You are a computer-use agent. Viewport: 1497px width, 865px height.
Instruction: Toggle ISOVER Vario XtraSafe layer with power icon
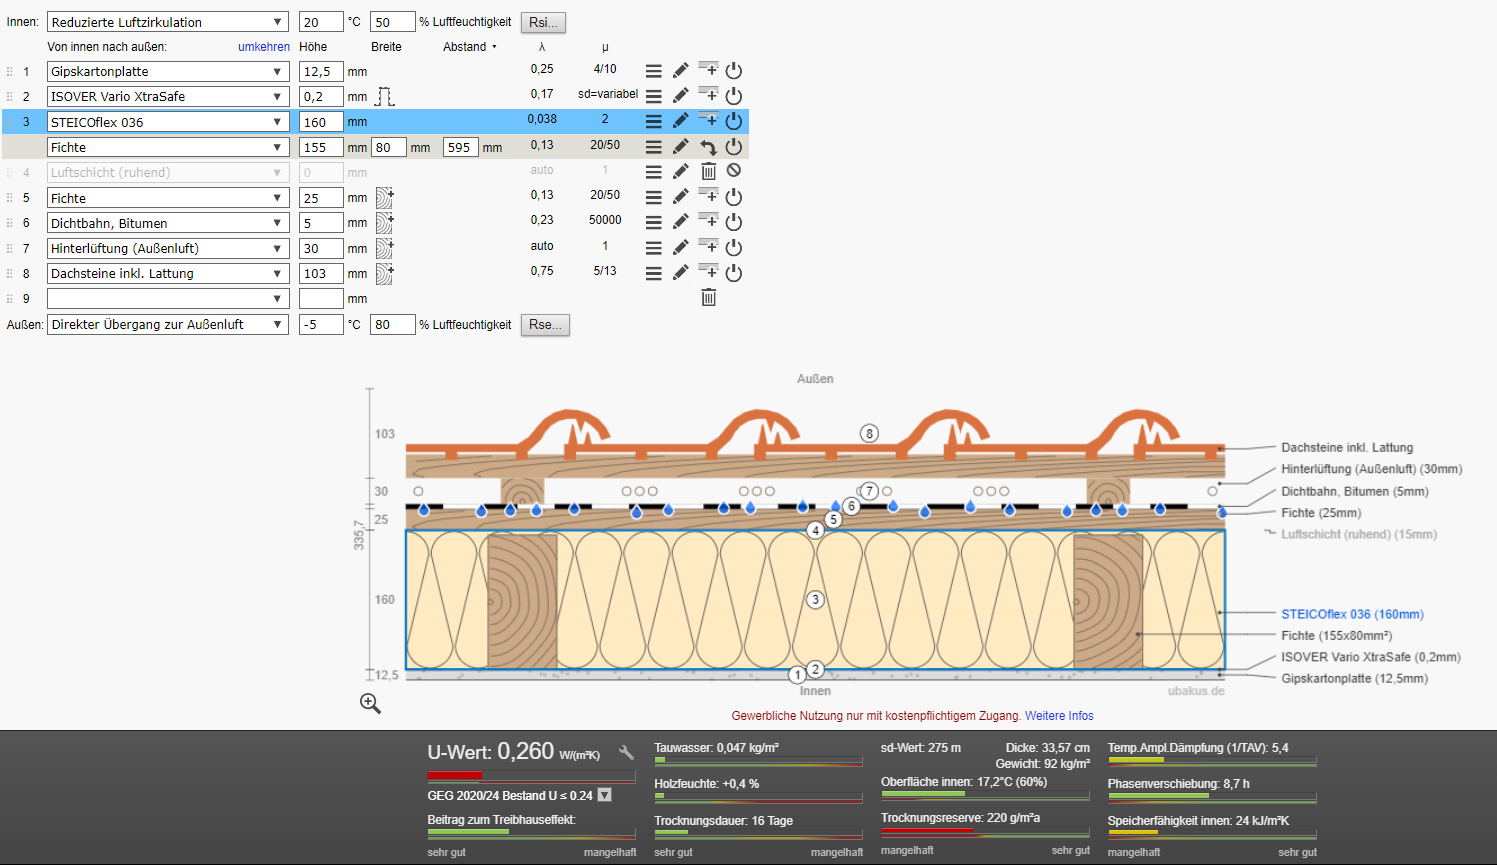point(734,96)
